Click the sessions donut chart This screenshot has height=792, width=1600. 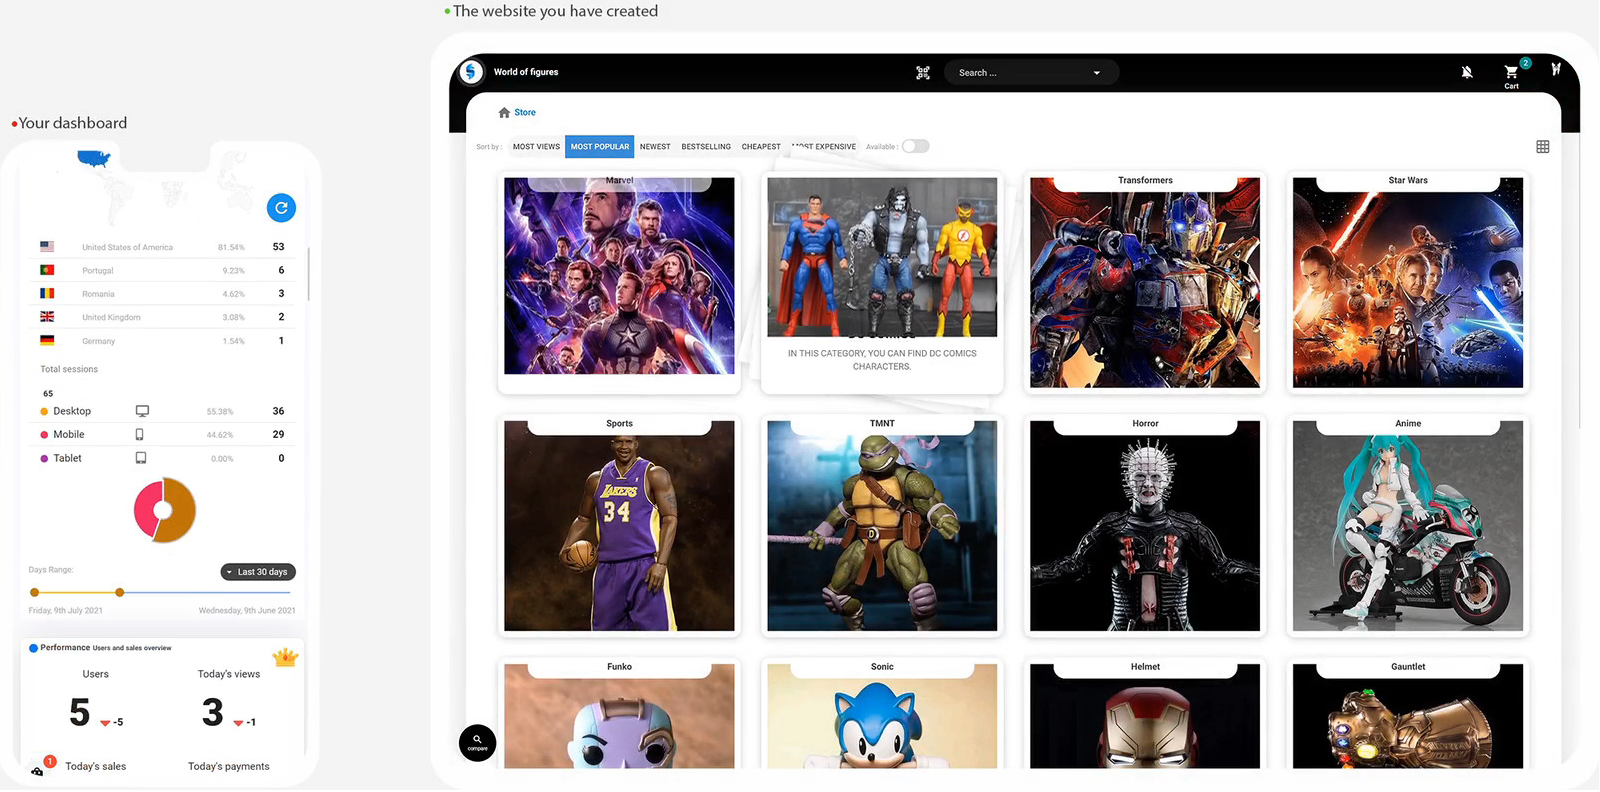[165, 510]
